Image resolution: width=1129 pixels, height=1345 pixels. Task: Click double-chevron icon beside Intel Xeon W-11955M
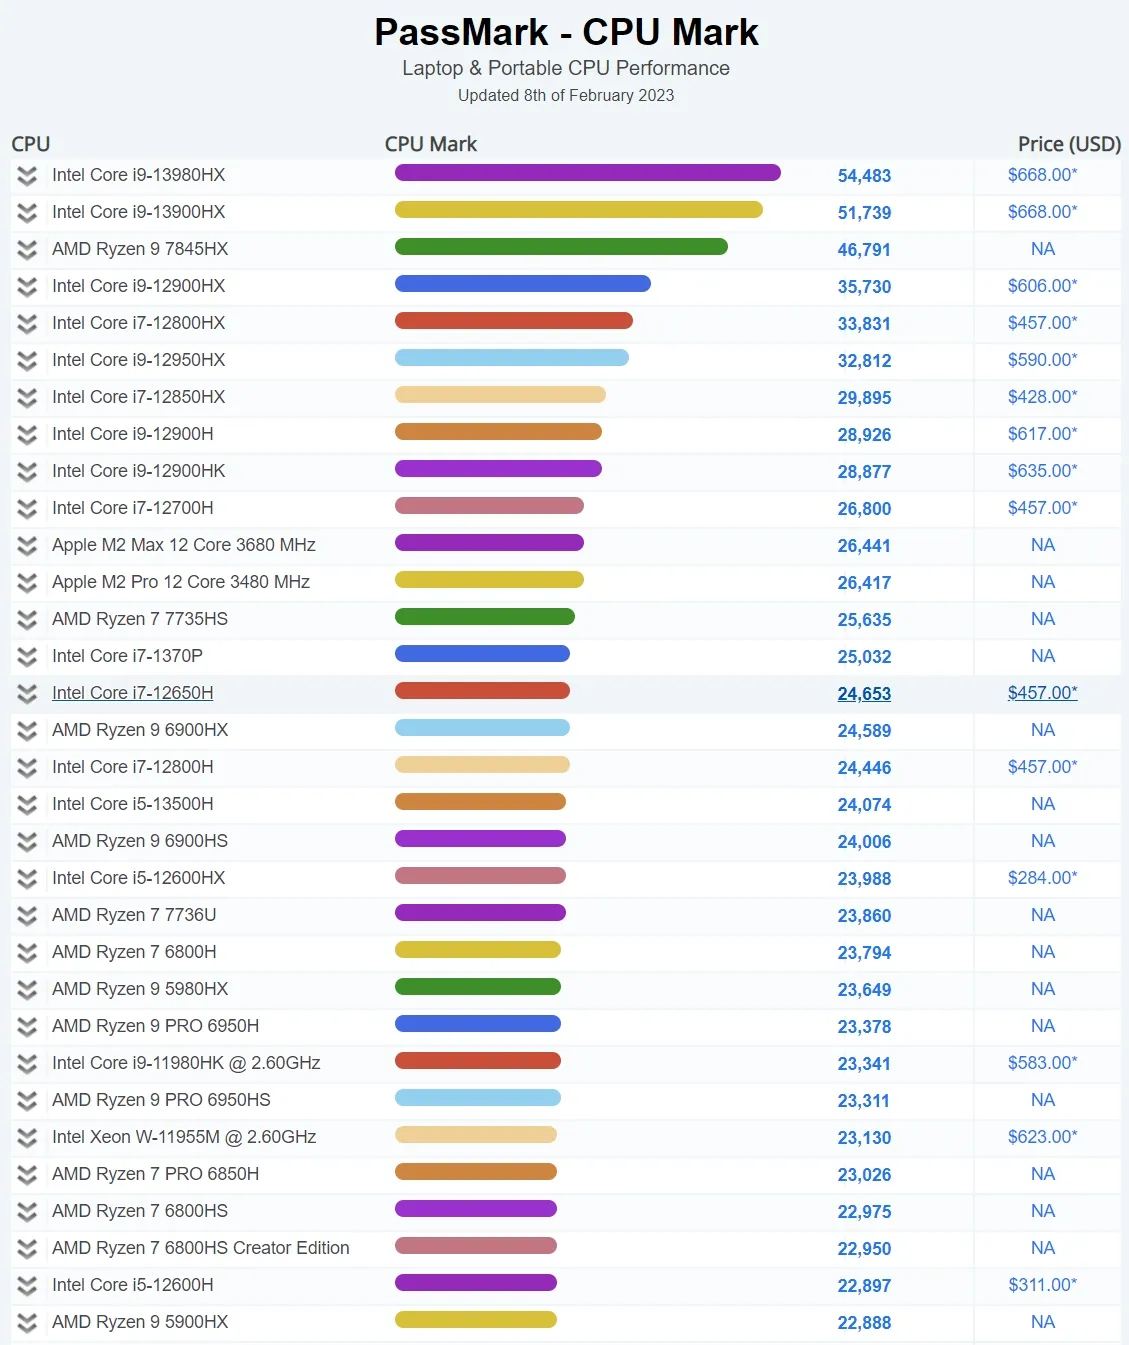click(27, 1138)
